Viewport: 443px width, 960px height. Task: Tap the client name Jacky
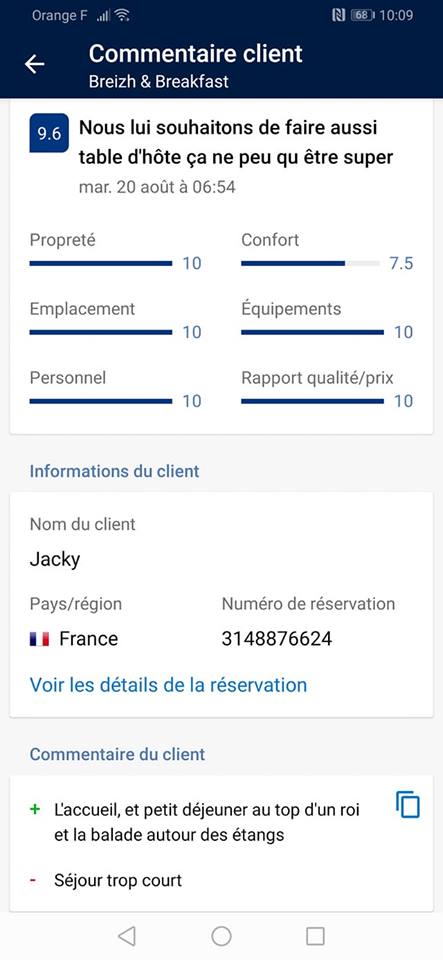[x=54, y=560]
